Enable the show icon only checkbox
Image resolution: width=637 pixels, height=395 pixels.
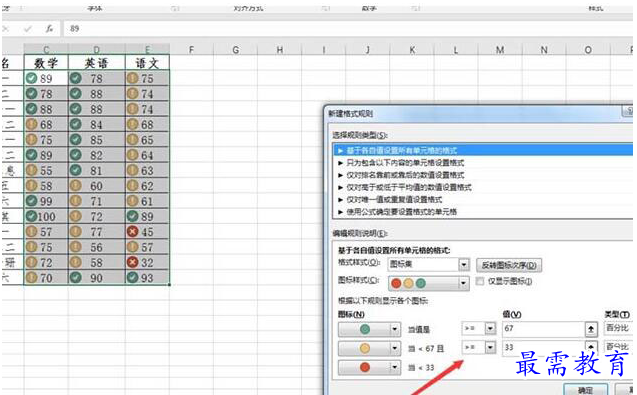[480, 281]
